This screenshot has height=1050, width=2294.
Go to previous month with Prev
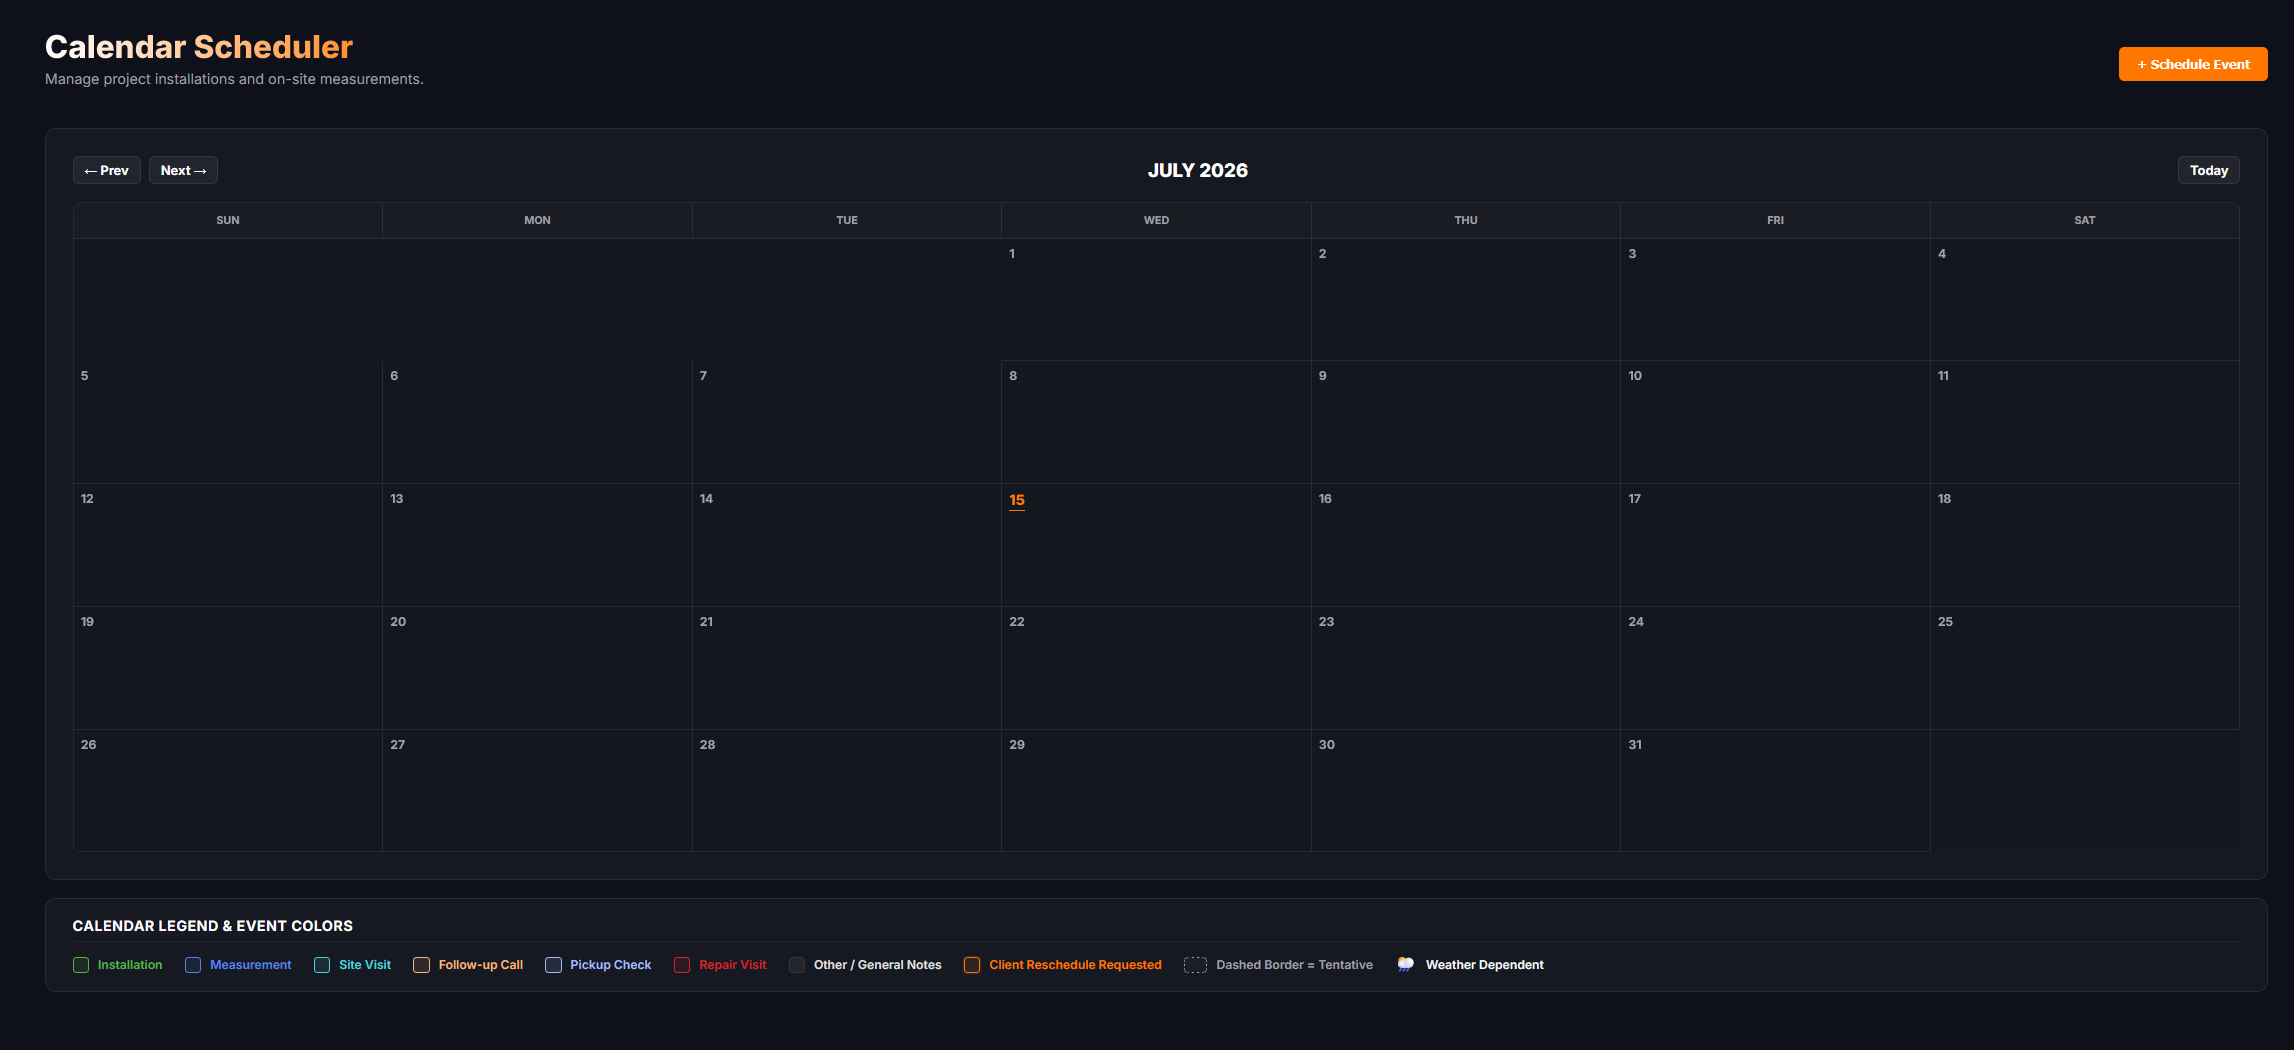click(x=107, y=170)
